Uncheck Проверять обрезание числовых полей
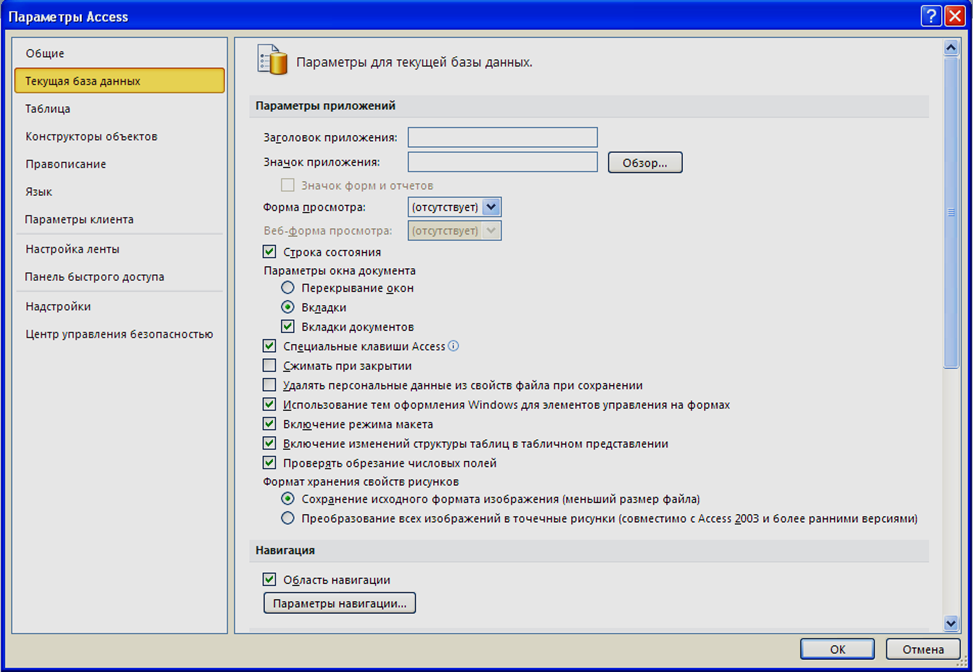Screen dimensions: 973x672 pos(269,463)
